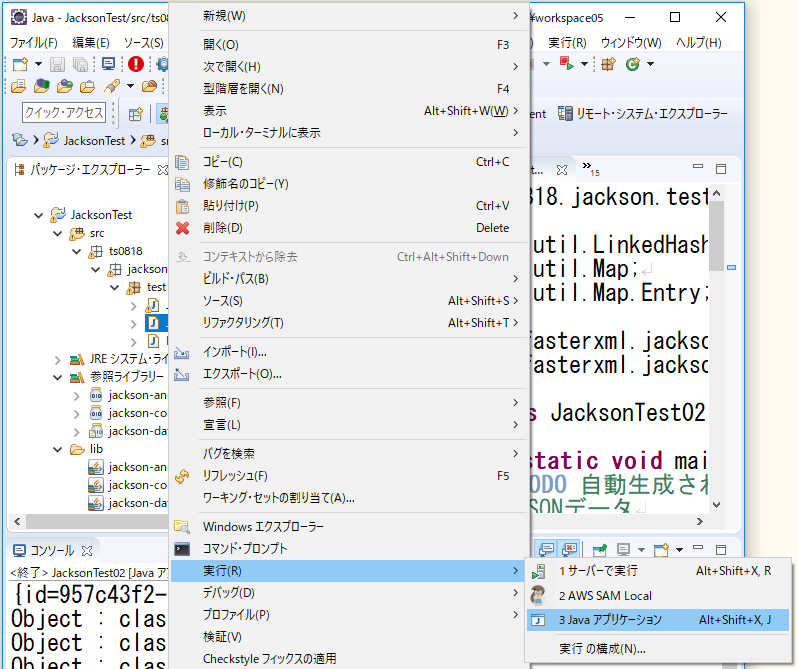798x669 pixels.
Task: Click the red error marker toolbar icon
Action: point(136,64)
